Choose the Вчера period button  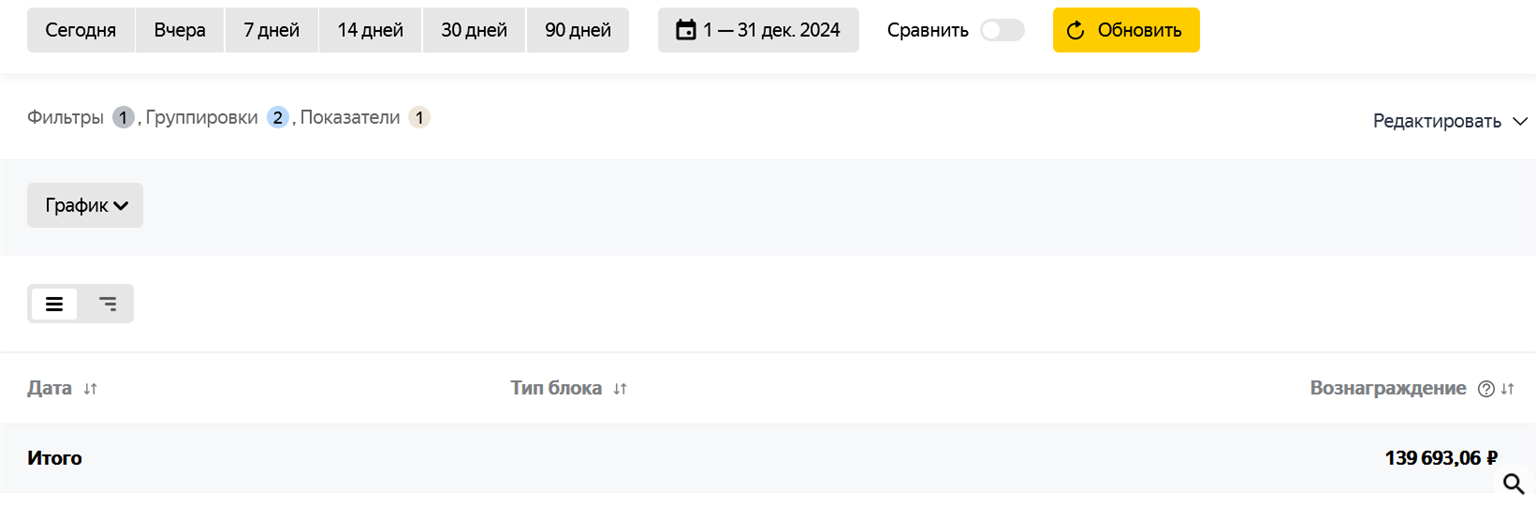(x=180, y=30)
